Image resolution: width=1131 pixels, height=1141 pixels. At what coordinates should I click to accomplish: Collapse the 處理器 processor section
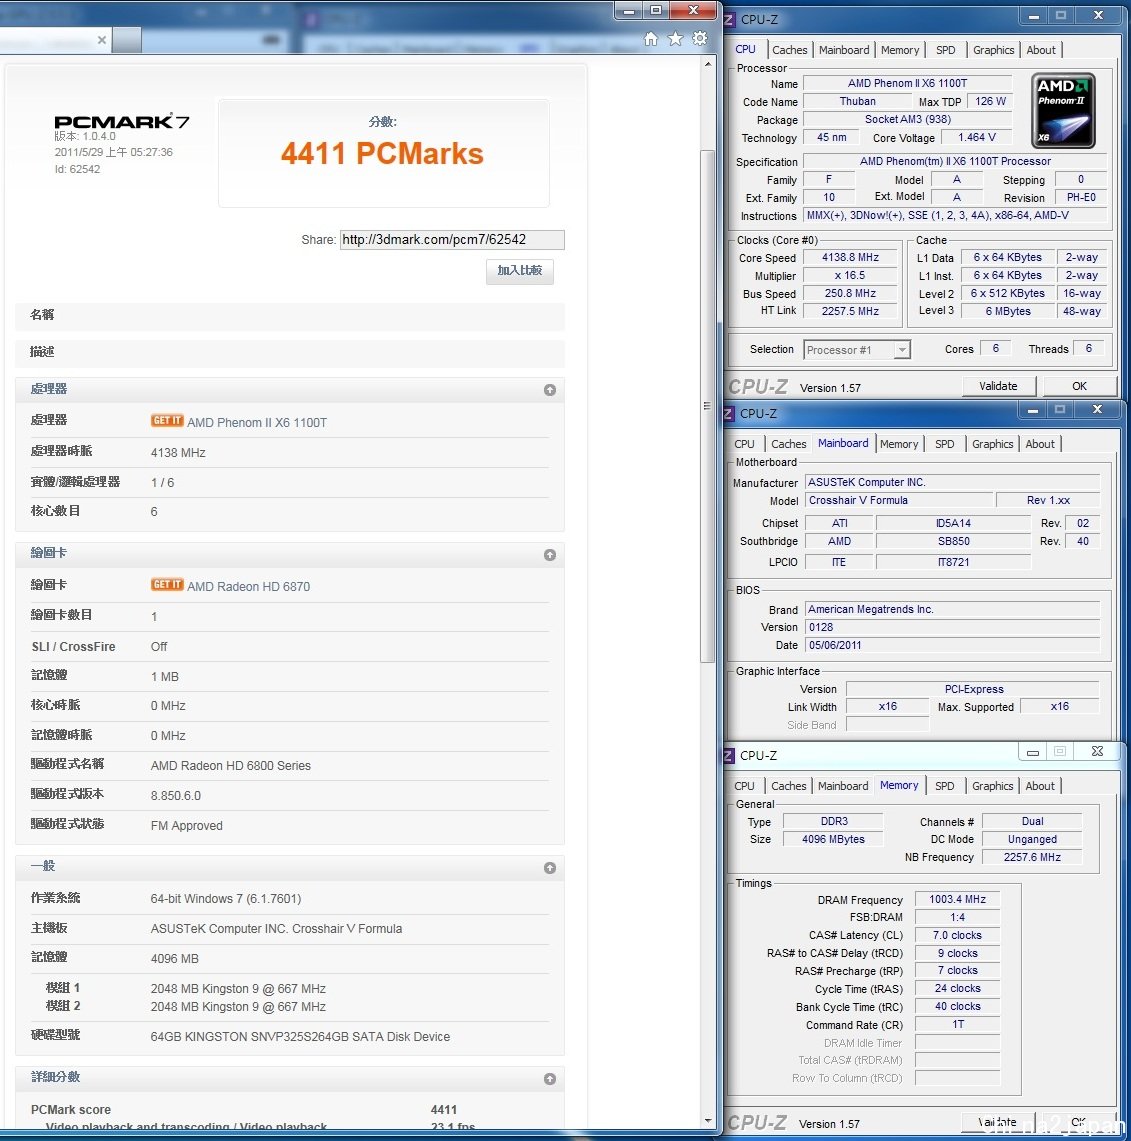coord(549,390)
